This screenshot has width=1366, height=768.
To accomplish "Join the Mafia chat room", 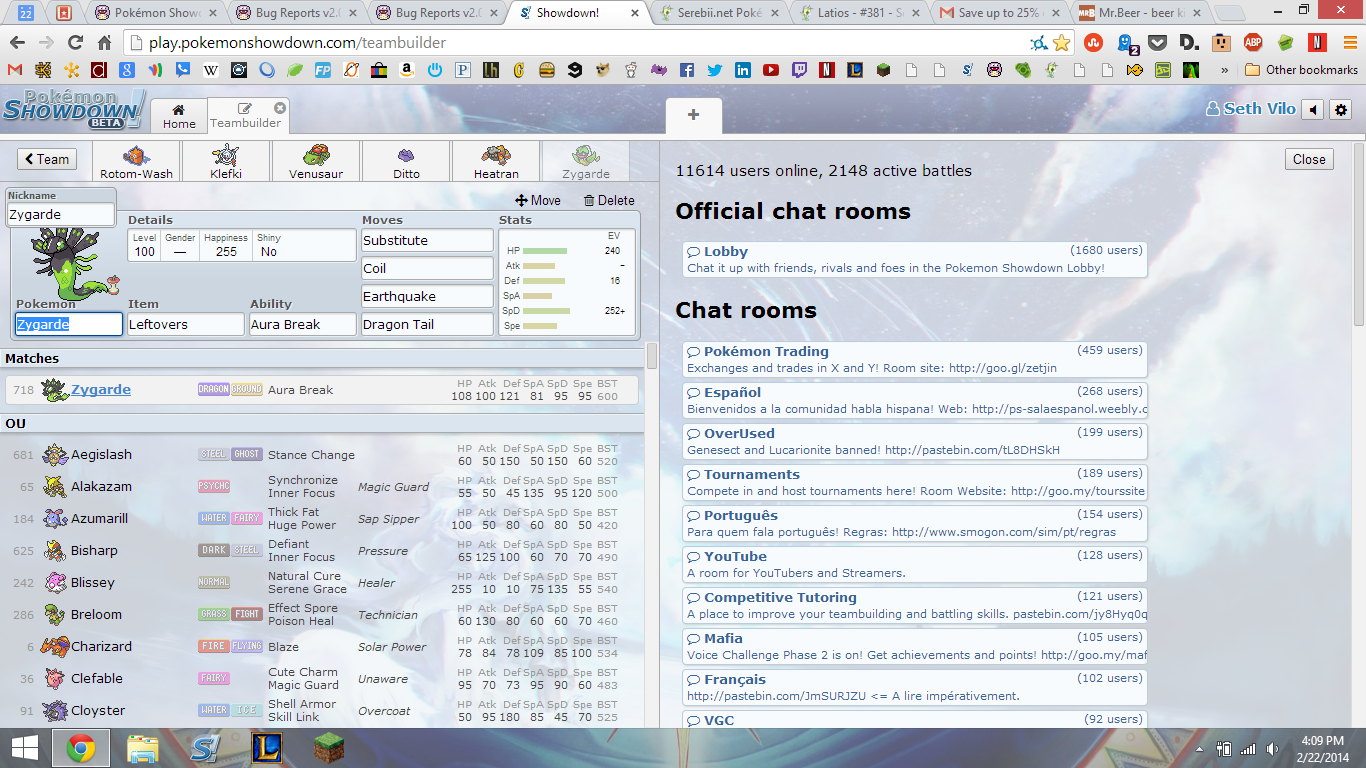I will pos(913,646).
